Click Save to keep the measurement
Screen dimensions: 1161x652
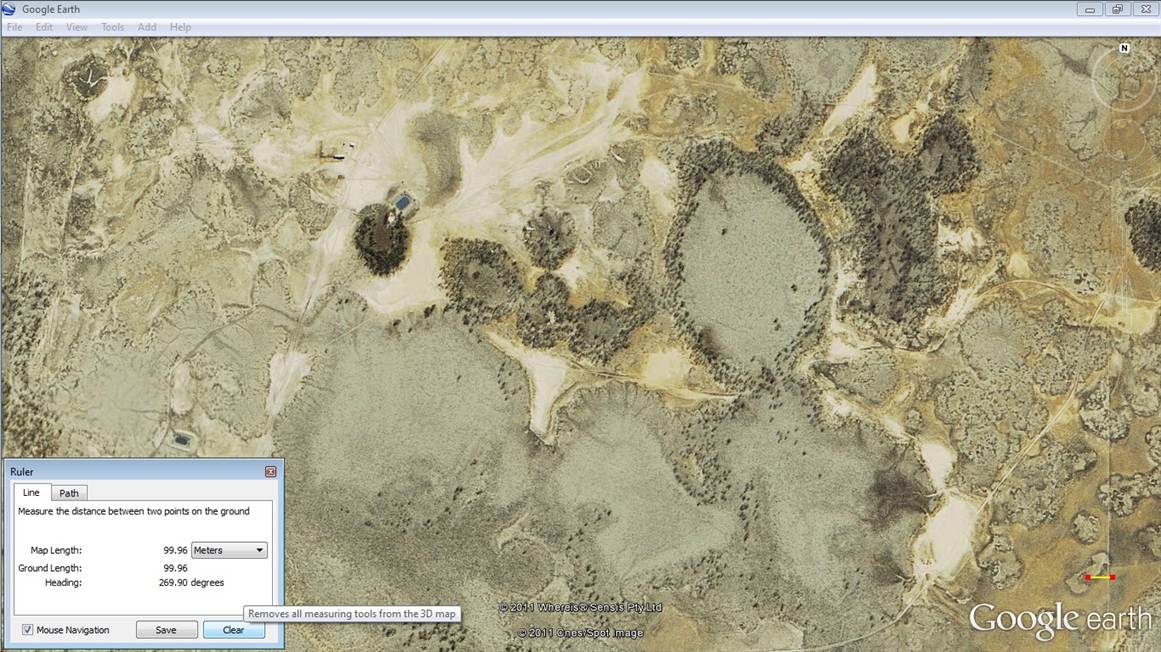pos(166,629)
